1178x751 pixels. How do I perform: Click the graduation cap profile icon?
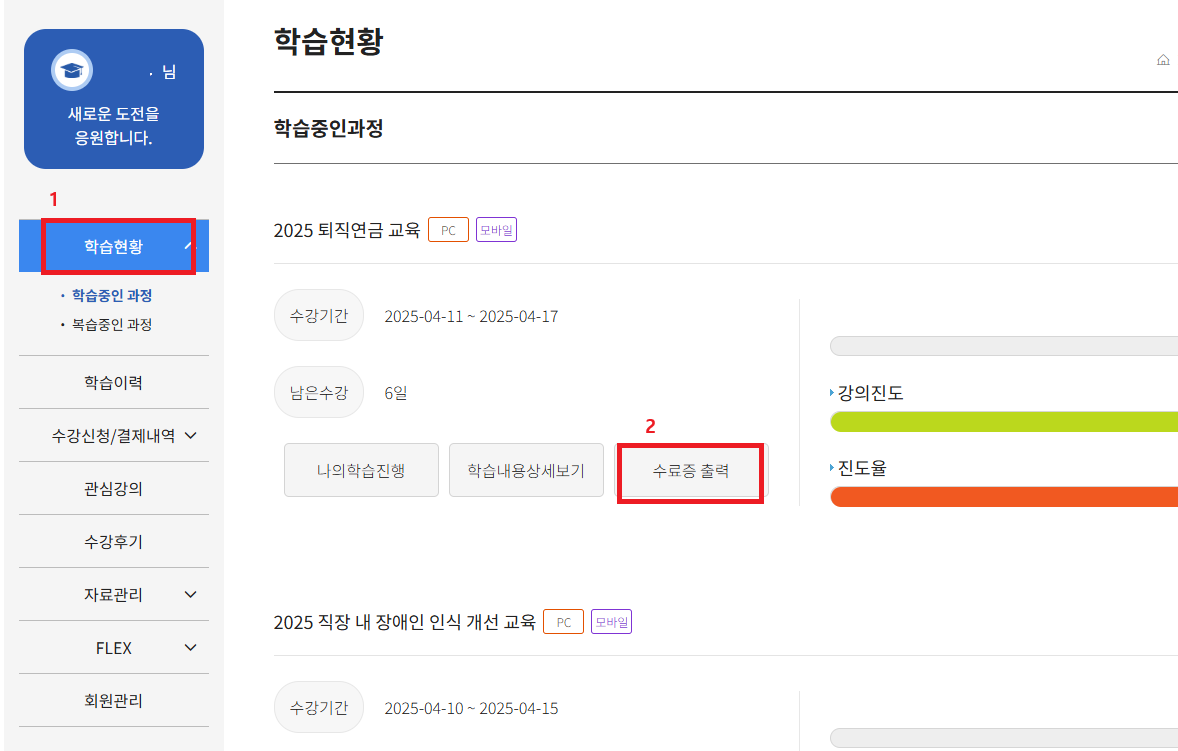[x=71, y=70]
